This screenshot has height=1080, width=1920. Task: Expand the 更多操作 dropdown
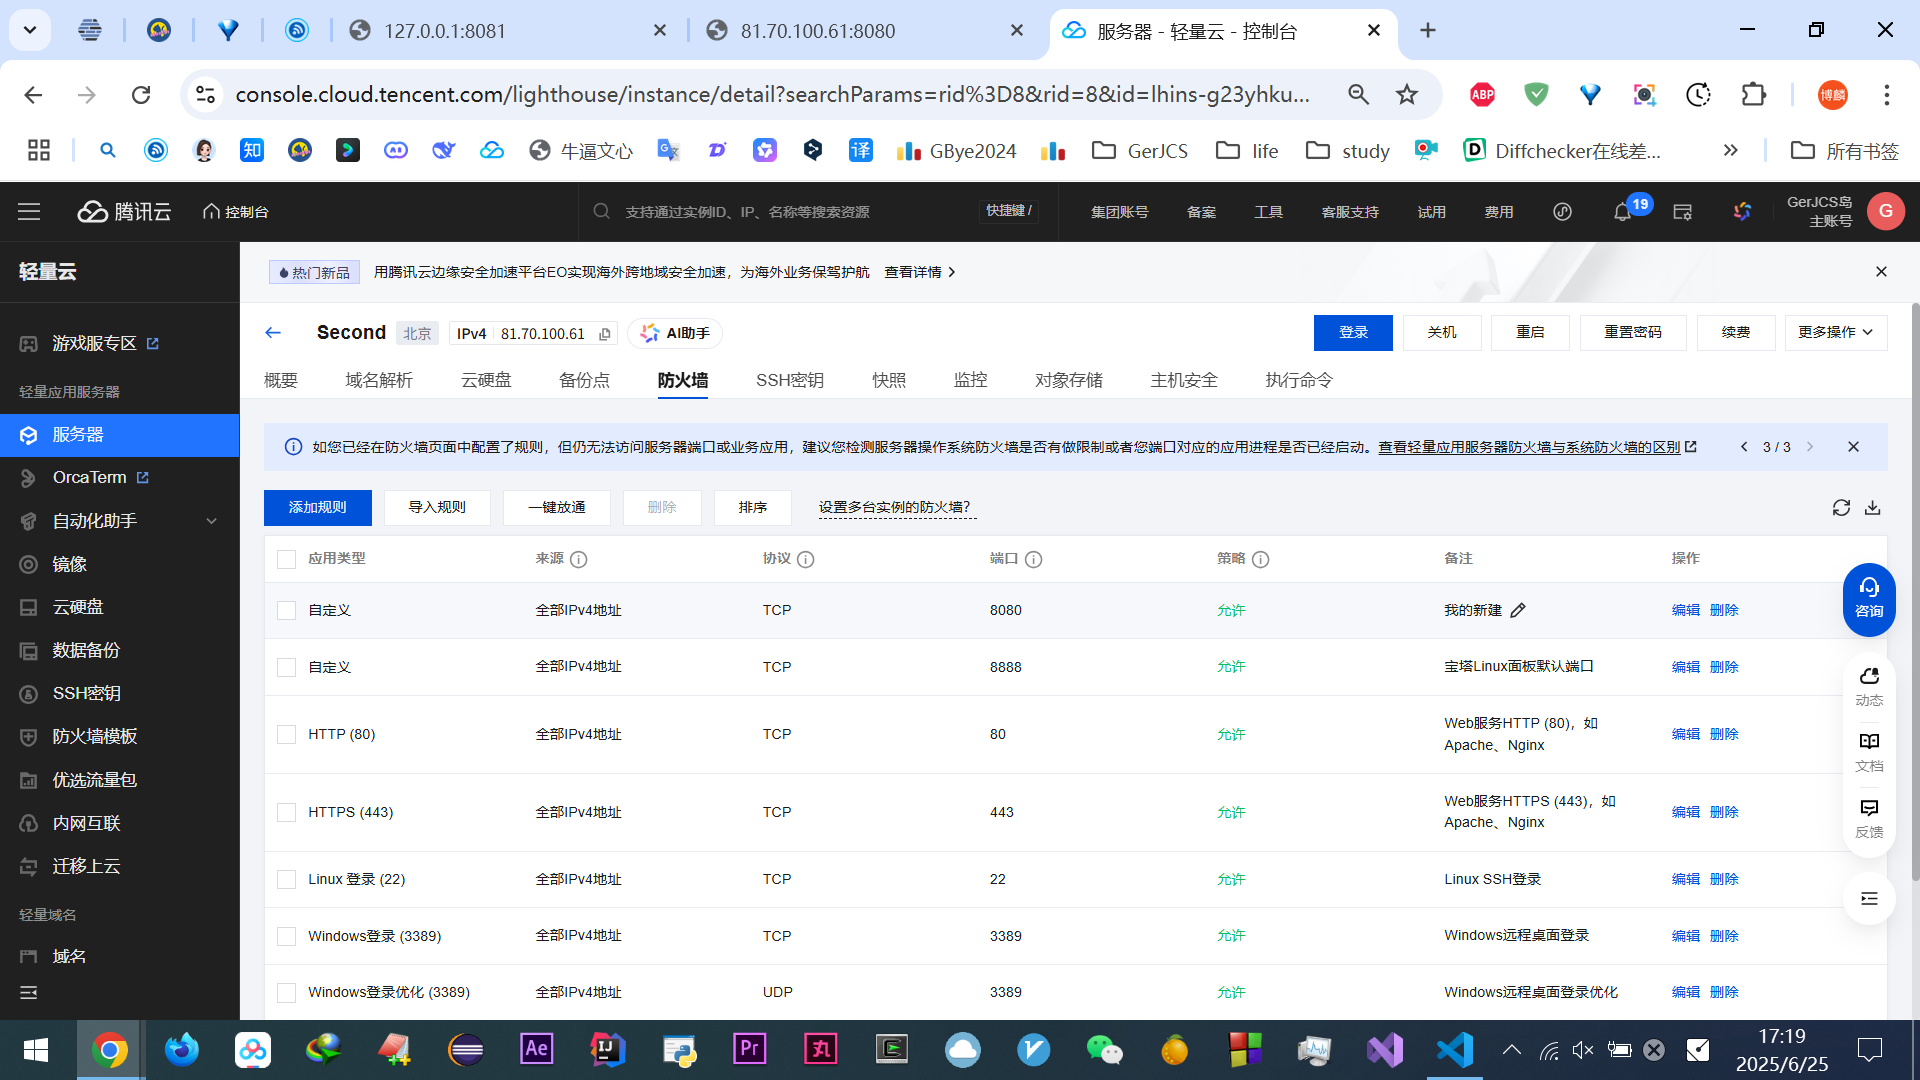pos(1835,332)
